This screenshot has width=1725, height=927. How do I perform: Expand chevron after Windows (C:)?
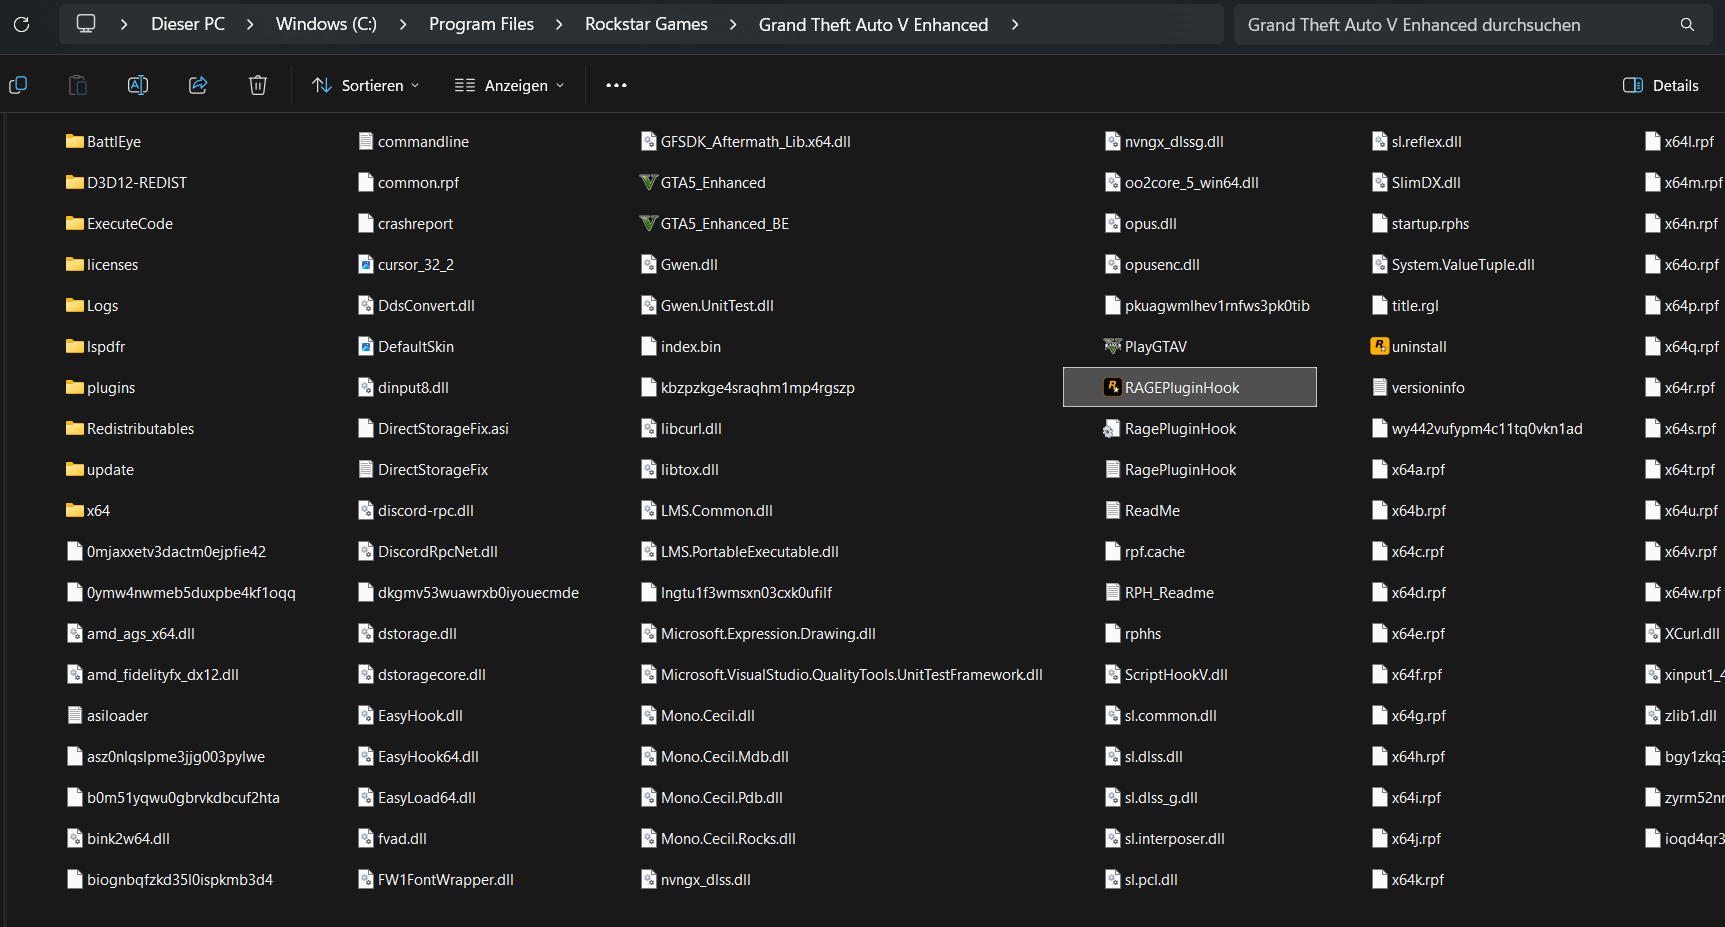(x=403, y=24)
